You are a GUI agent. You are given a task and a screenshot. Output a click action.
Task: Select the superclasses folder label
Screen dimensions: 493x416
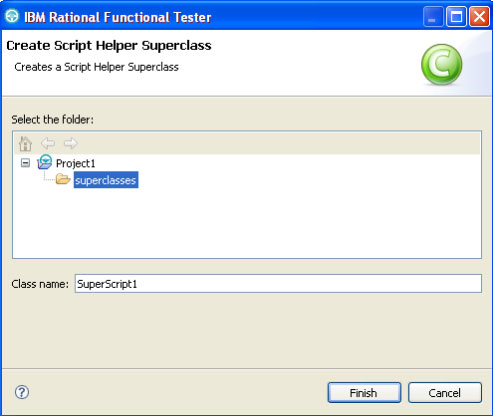(106, 180)
